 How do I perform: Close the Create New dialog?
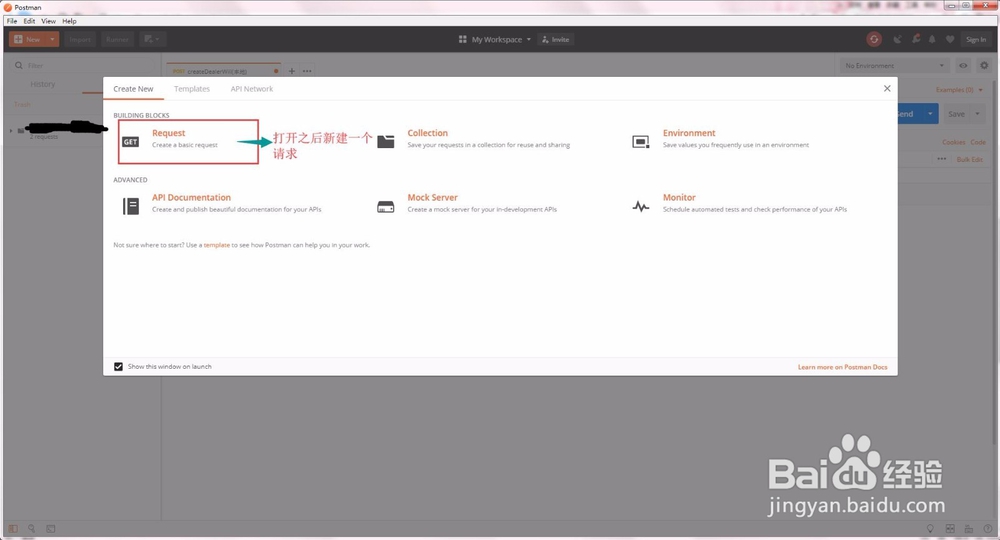[886, 89]
